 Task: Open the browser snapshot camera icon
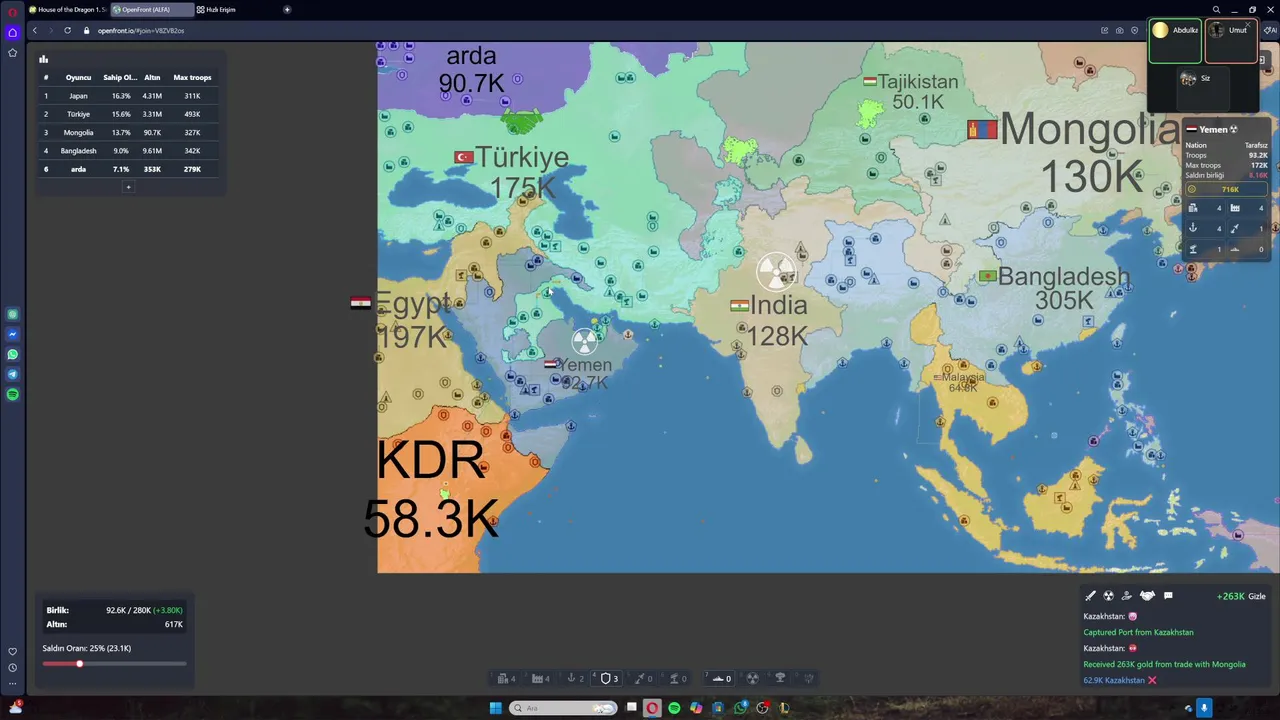(x=1119, y=30)
